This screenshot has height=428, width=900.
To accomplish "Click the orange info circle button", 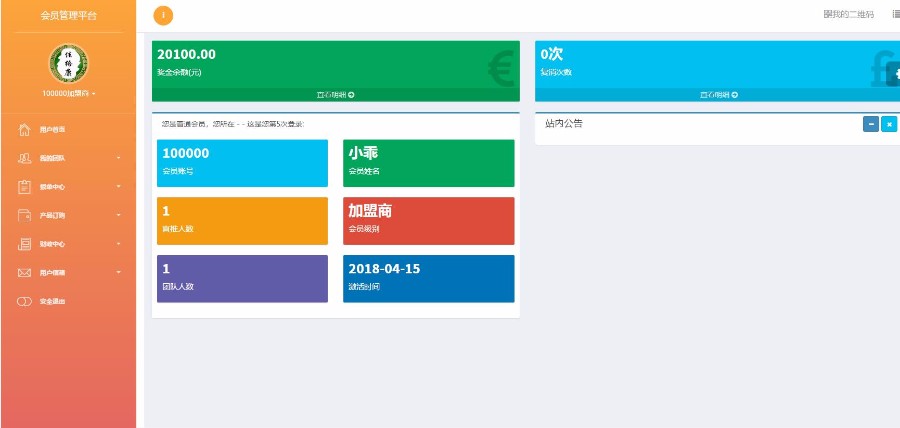I will 163,15.
